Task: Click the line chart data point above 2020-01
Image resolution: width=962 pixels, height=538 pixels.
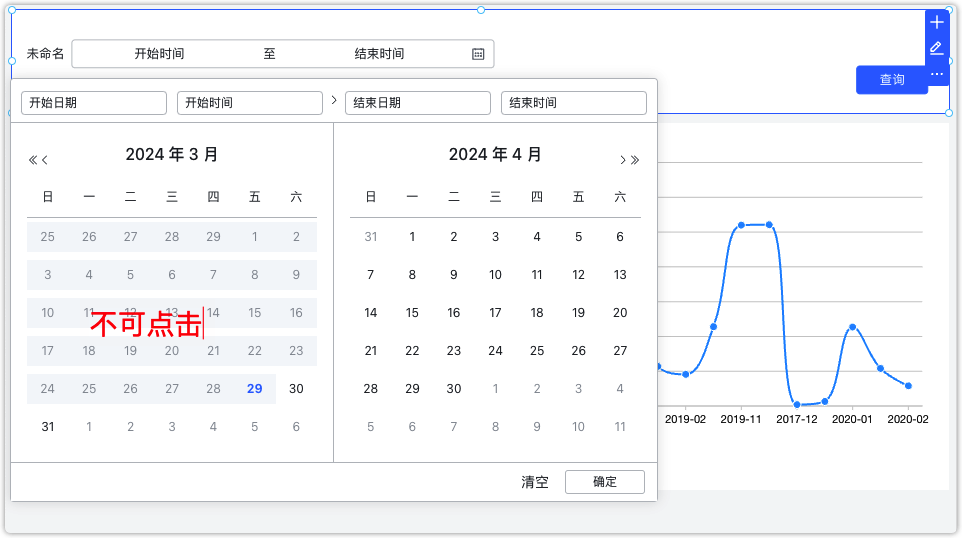Action: point(852,327)
